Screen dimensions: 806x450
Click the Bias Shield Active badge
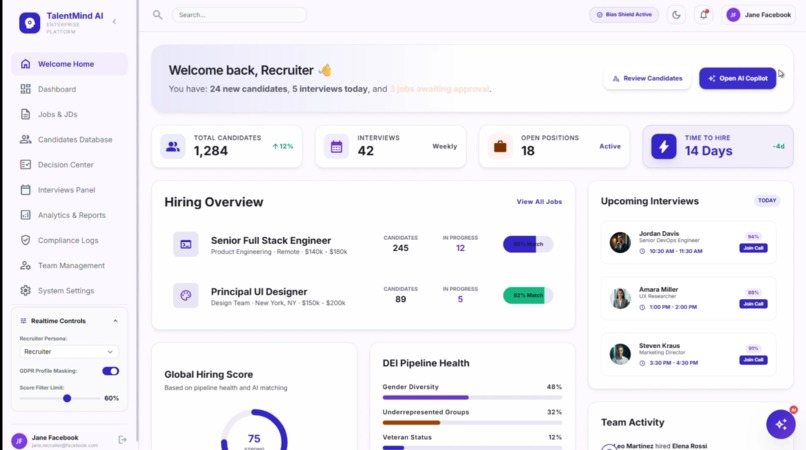coord(624,14)
